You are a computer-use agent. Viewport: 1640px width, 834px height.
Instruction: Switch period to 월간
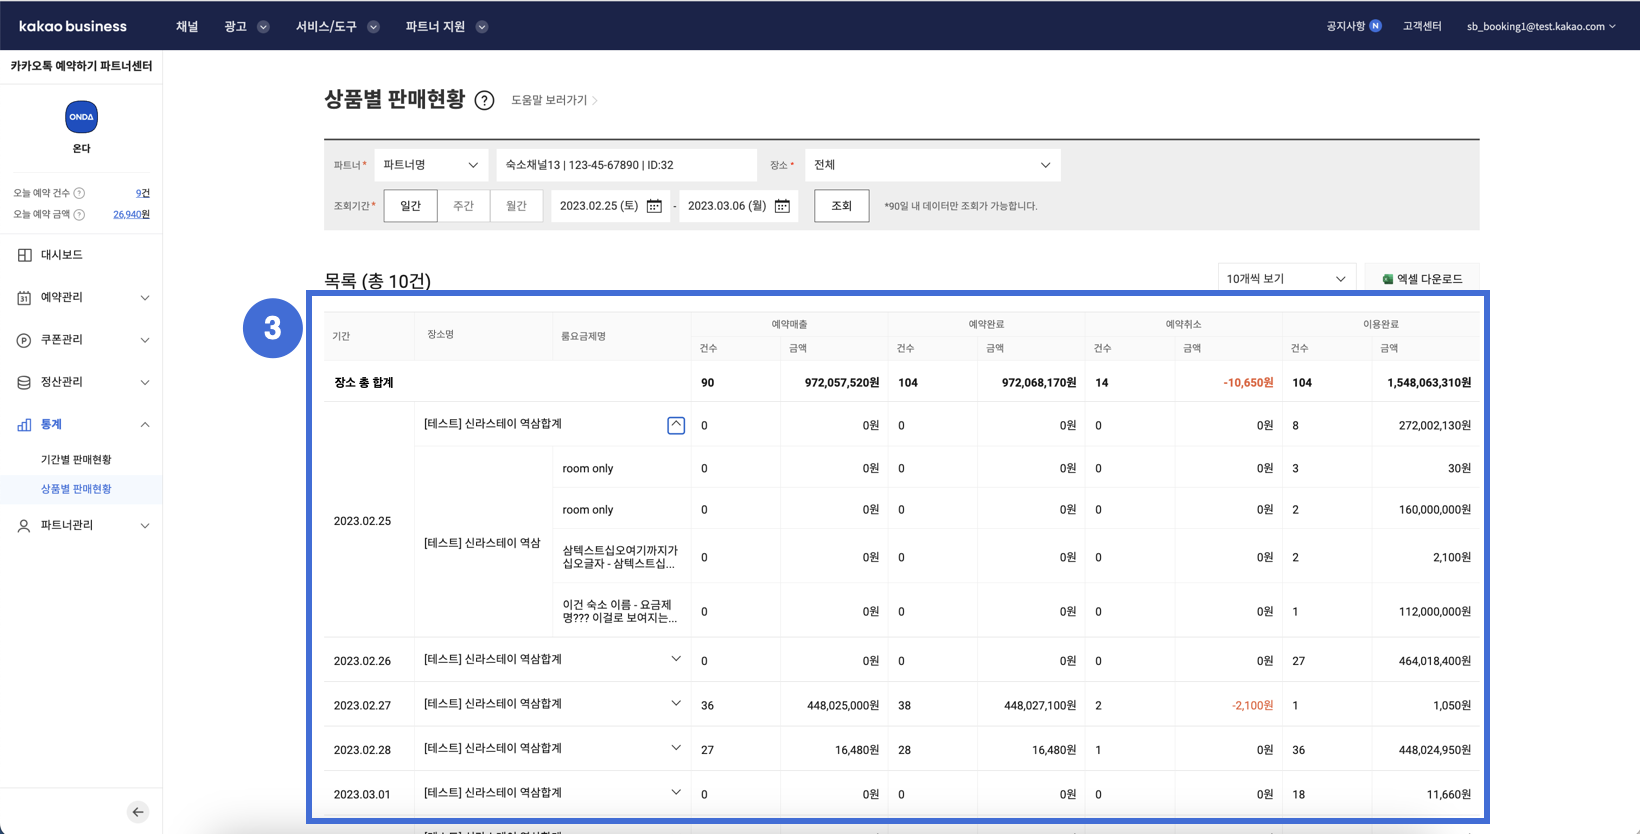point(516,206)
